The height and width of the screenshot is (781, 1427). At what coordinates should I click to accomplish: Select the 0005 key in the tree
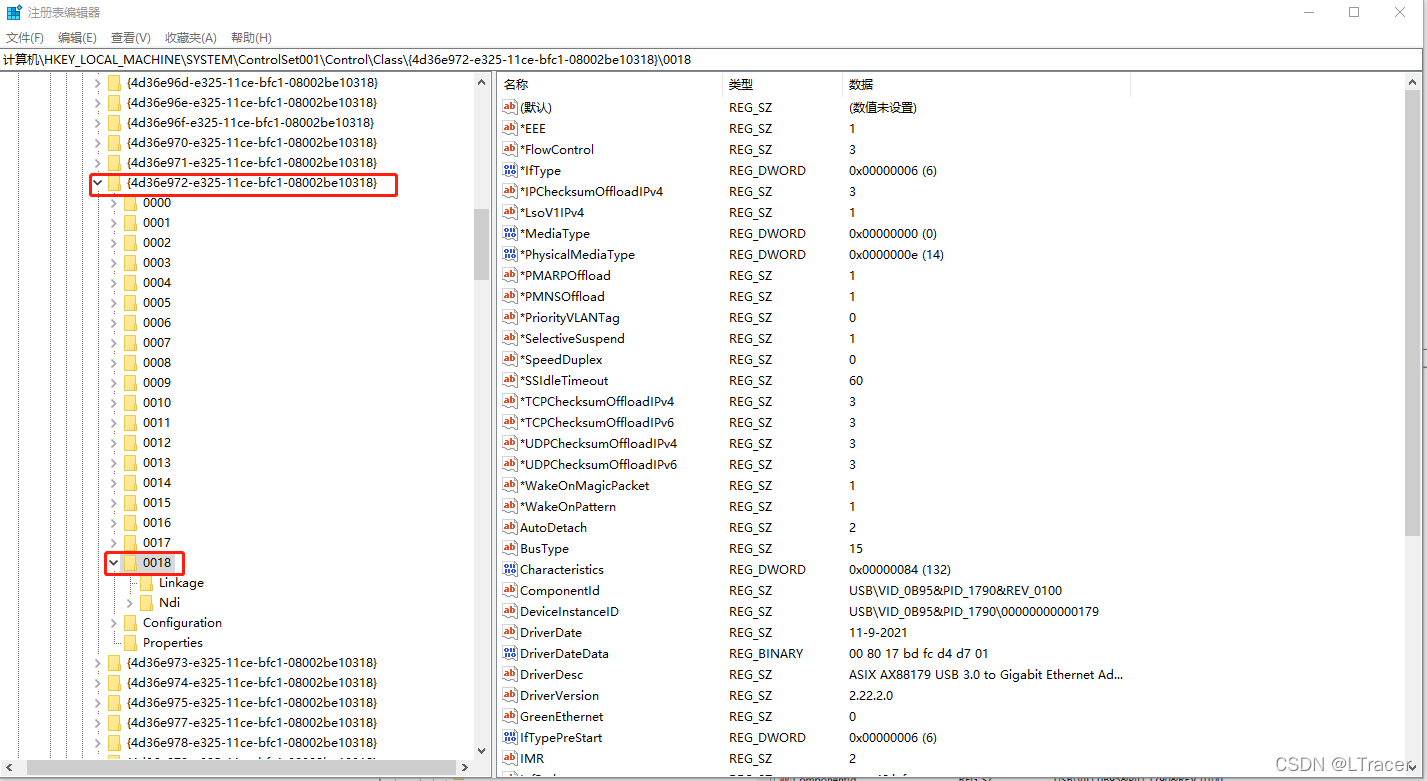157,302
